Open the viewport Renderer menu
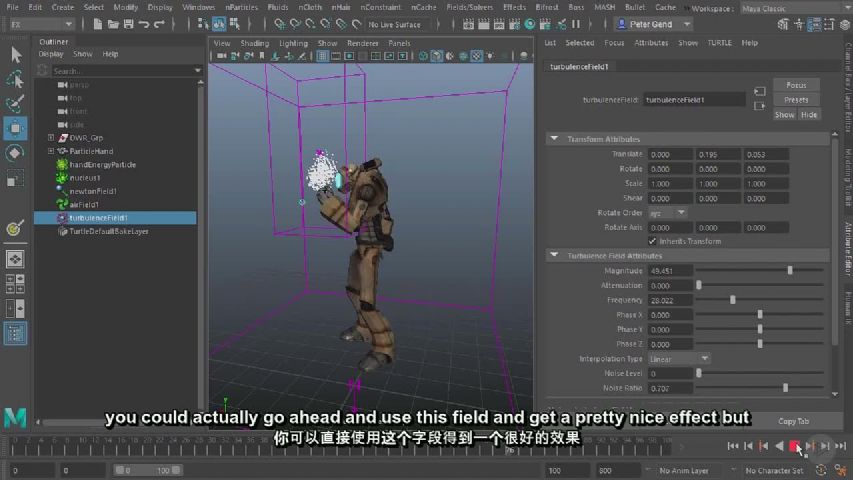The height and width of the screenshot is (480, 853). 362,43
